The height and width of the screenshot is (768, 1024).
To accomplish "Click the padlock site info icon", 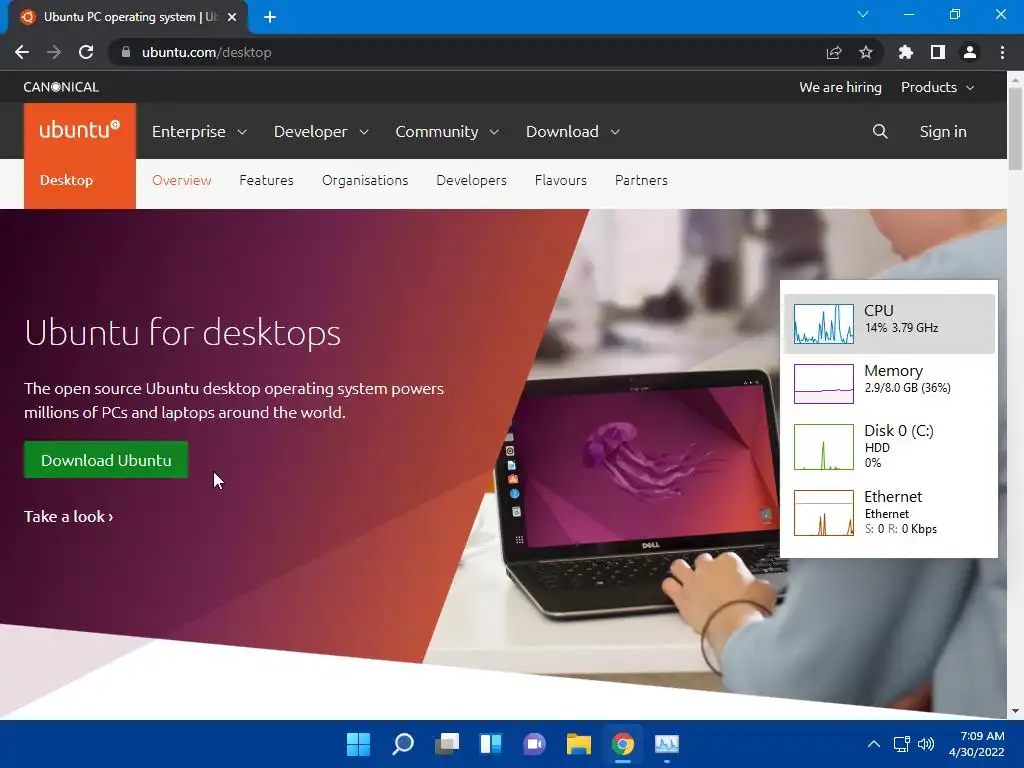I will click(126, 52).
